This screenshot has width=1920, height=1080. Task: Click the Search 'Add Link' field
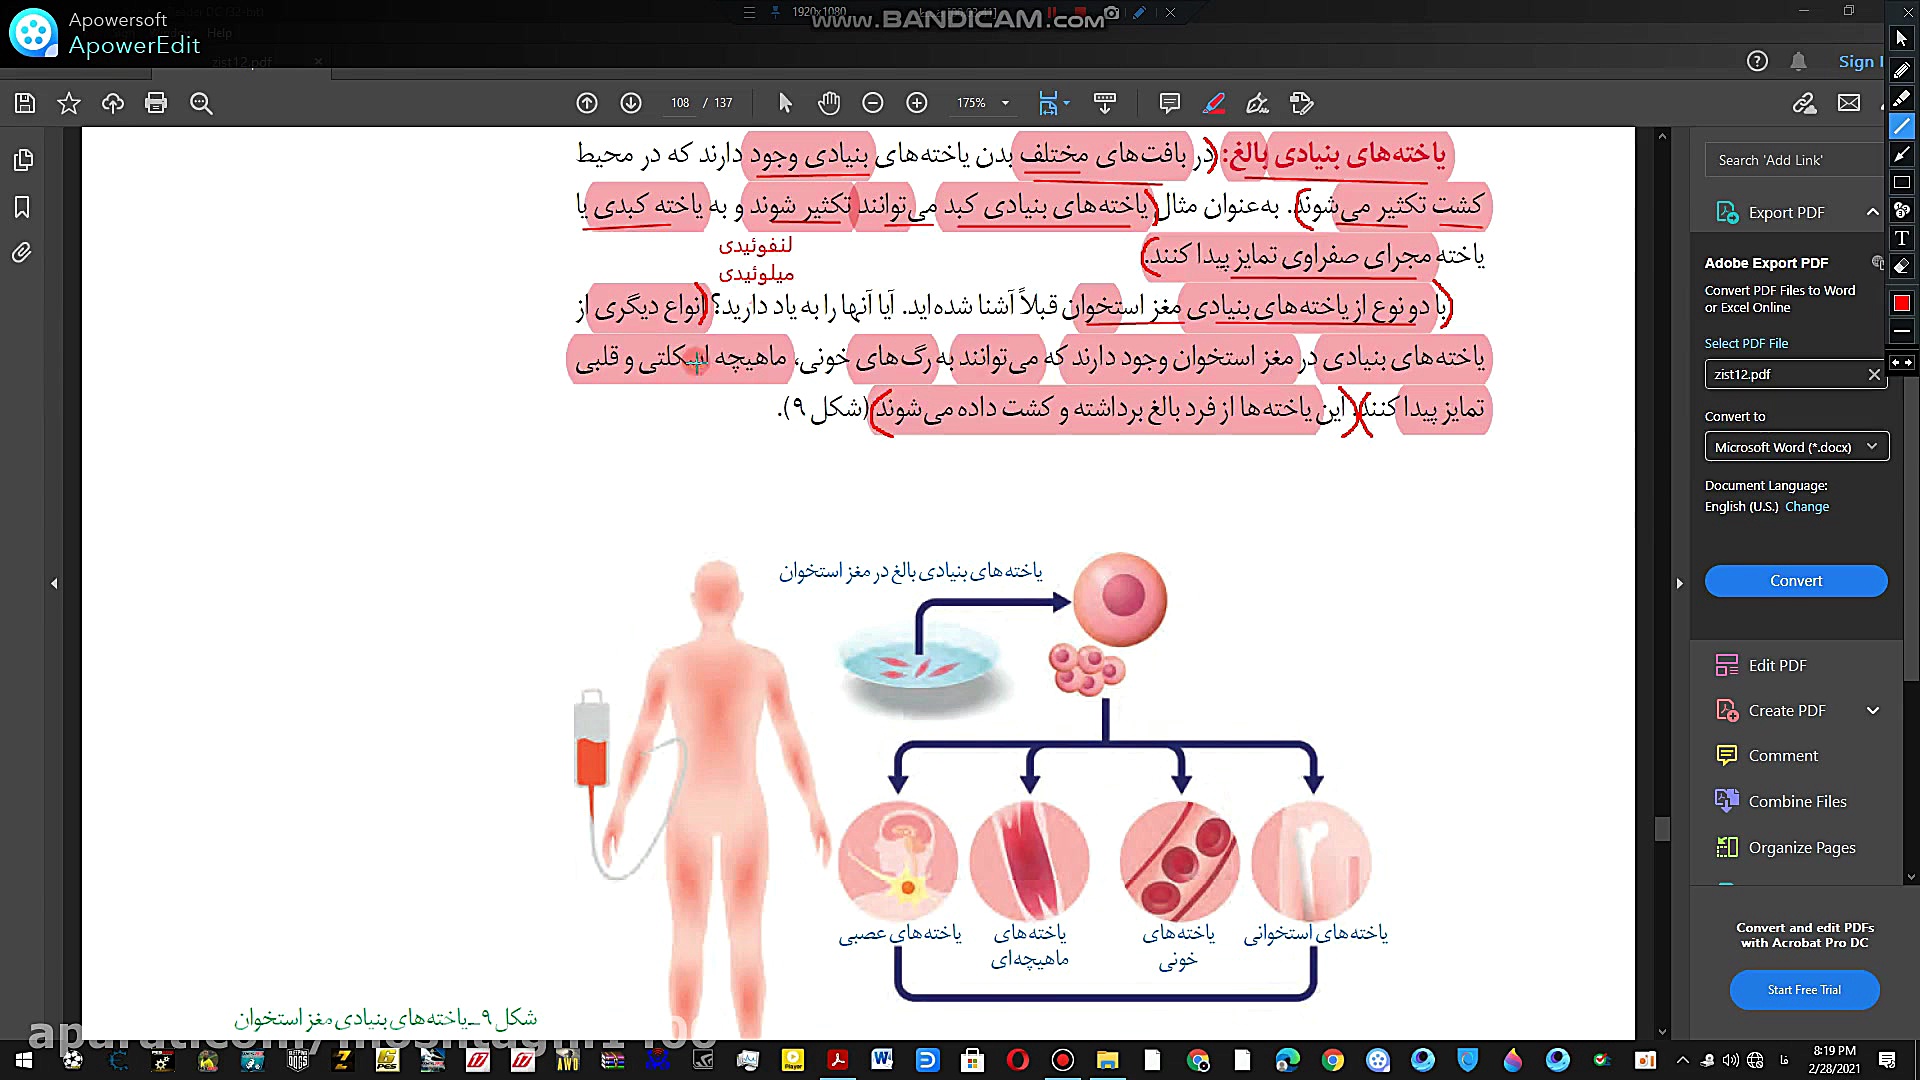point(1795,160)
